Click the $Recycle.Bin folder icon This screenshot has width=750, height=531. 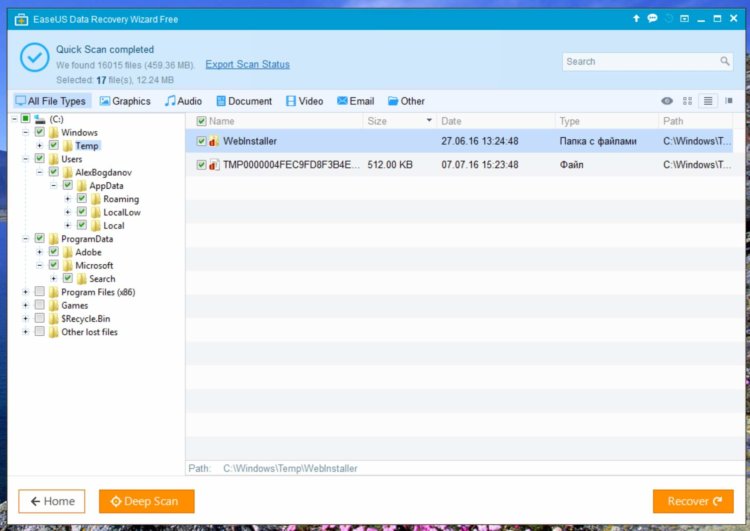click(54, 319)
